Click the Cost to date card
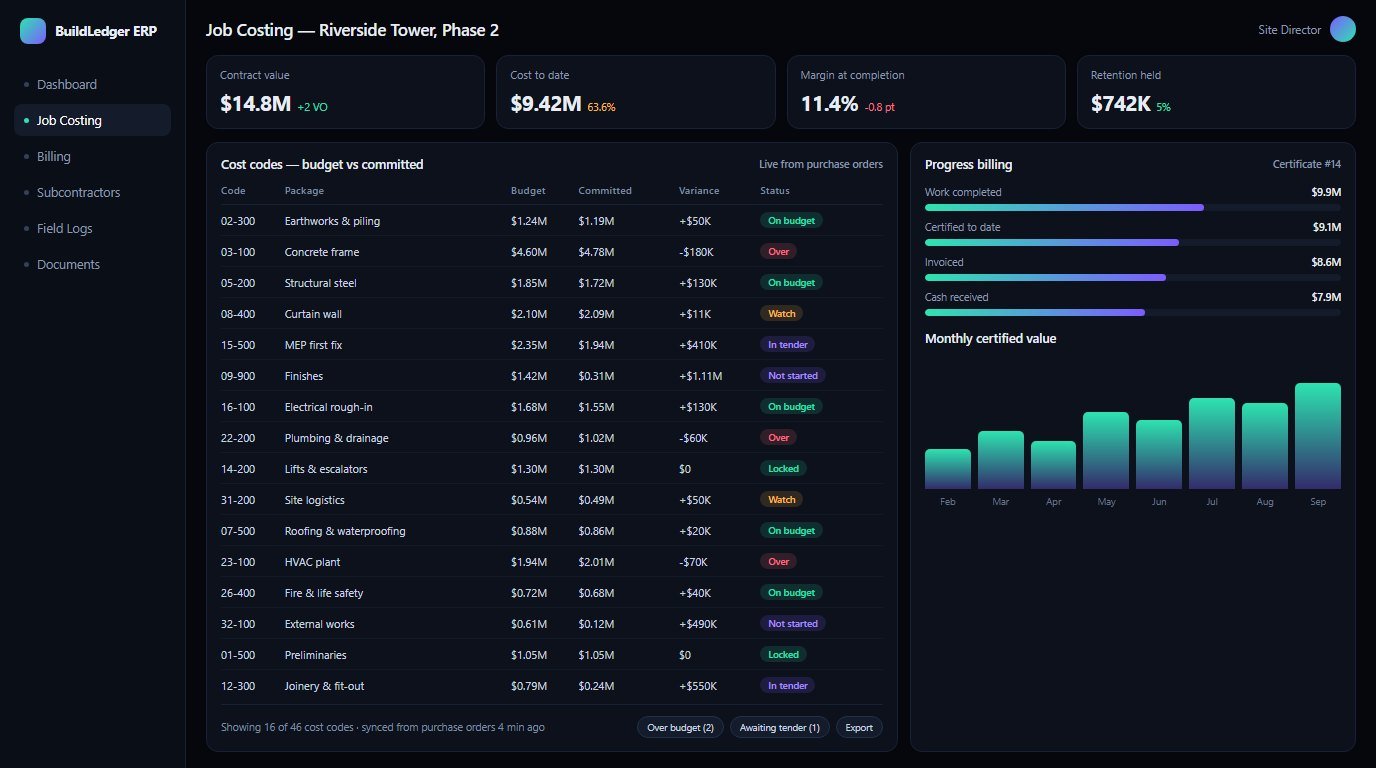This screenshot has width=1376, height=768. (x=636, y=92)
